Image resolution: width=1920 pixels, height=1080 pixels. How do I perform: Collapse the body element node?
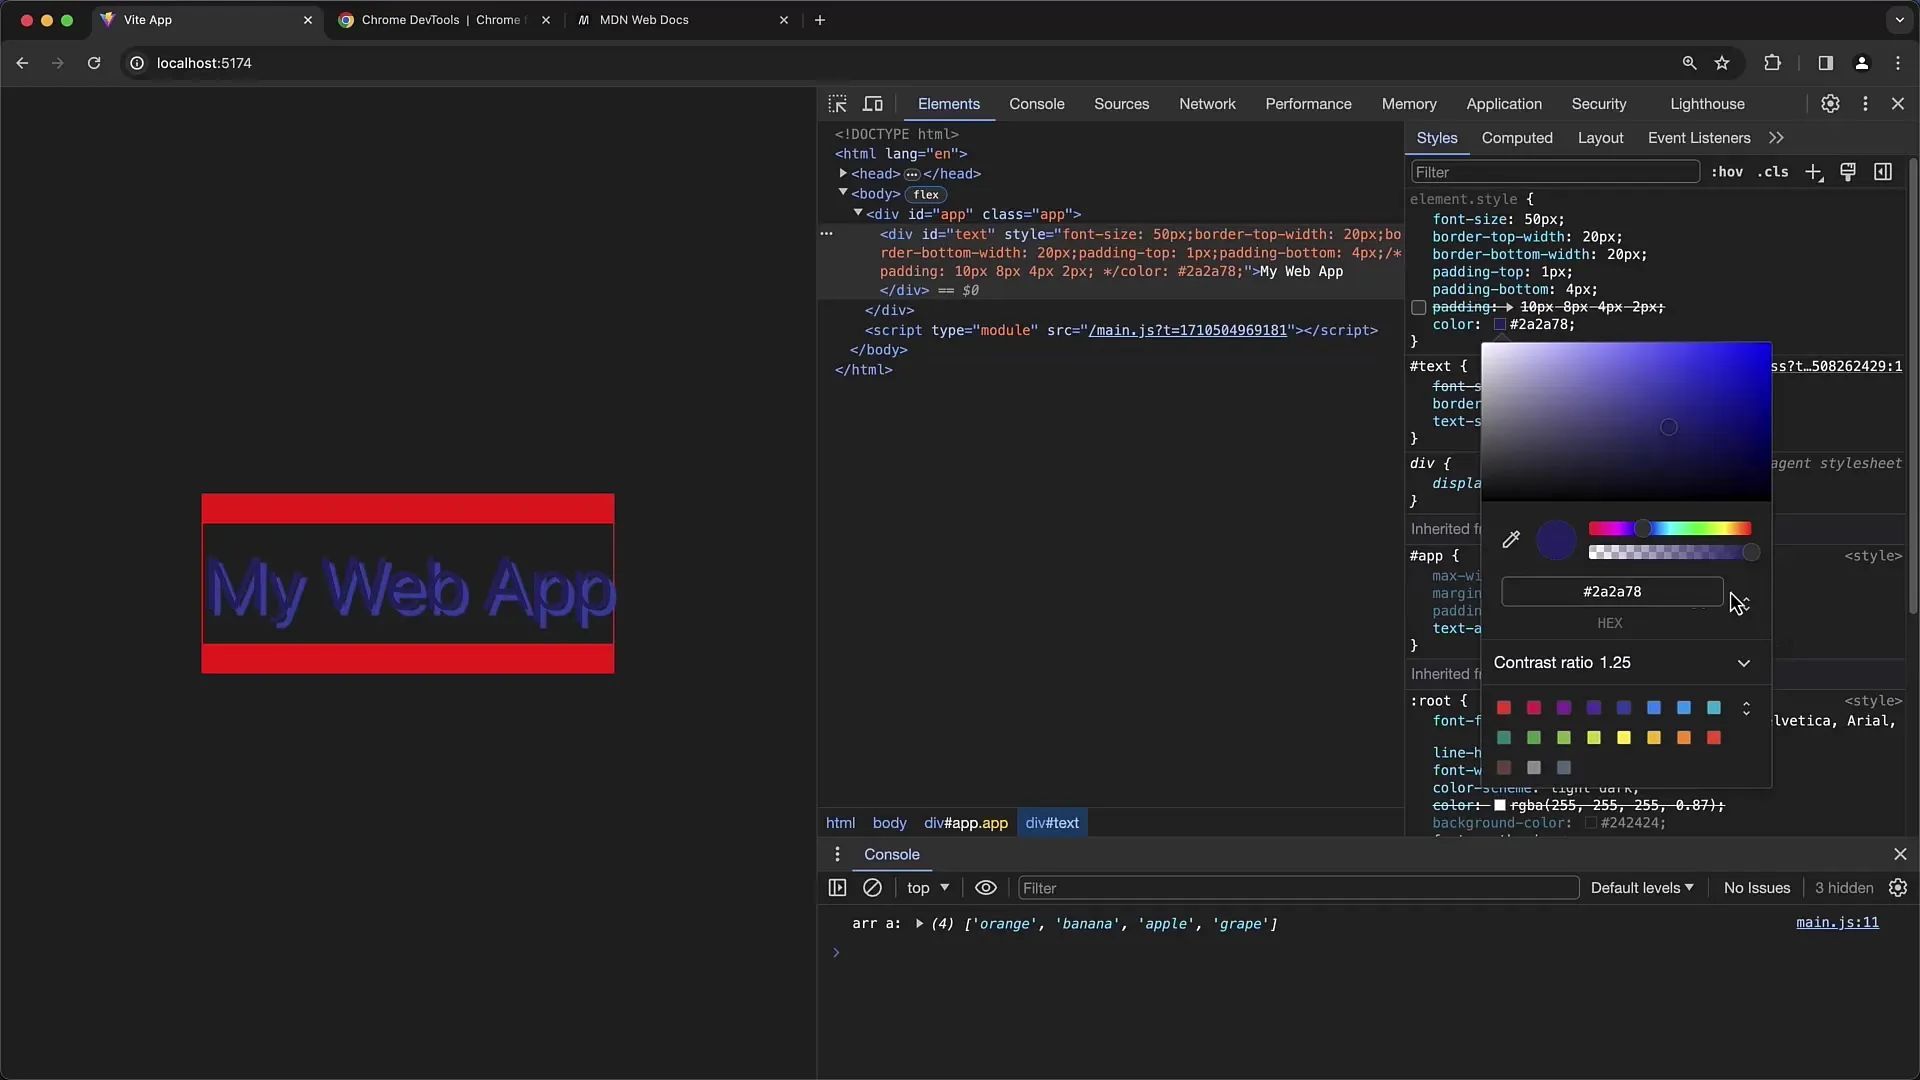(843, 193)
